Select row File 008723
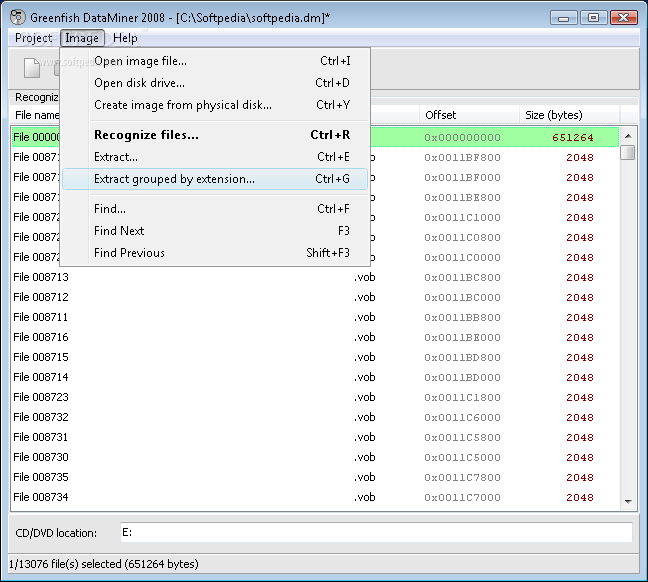 315,397
